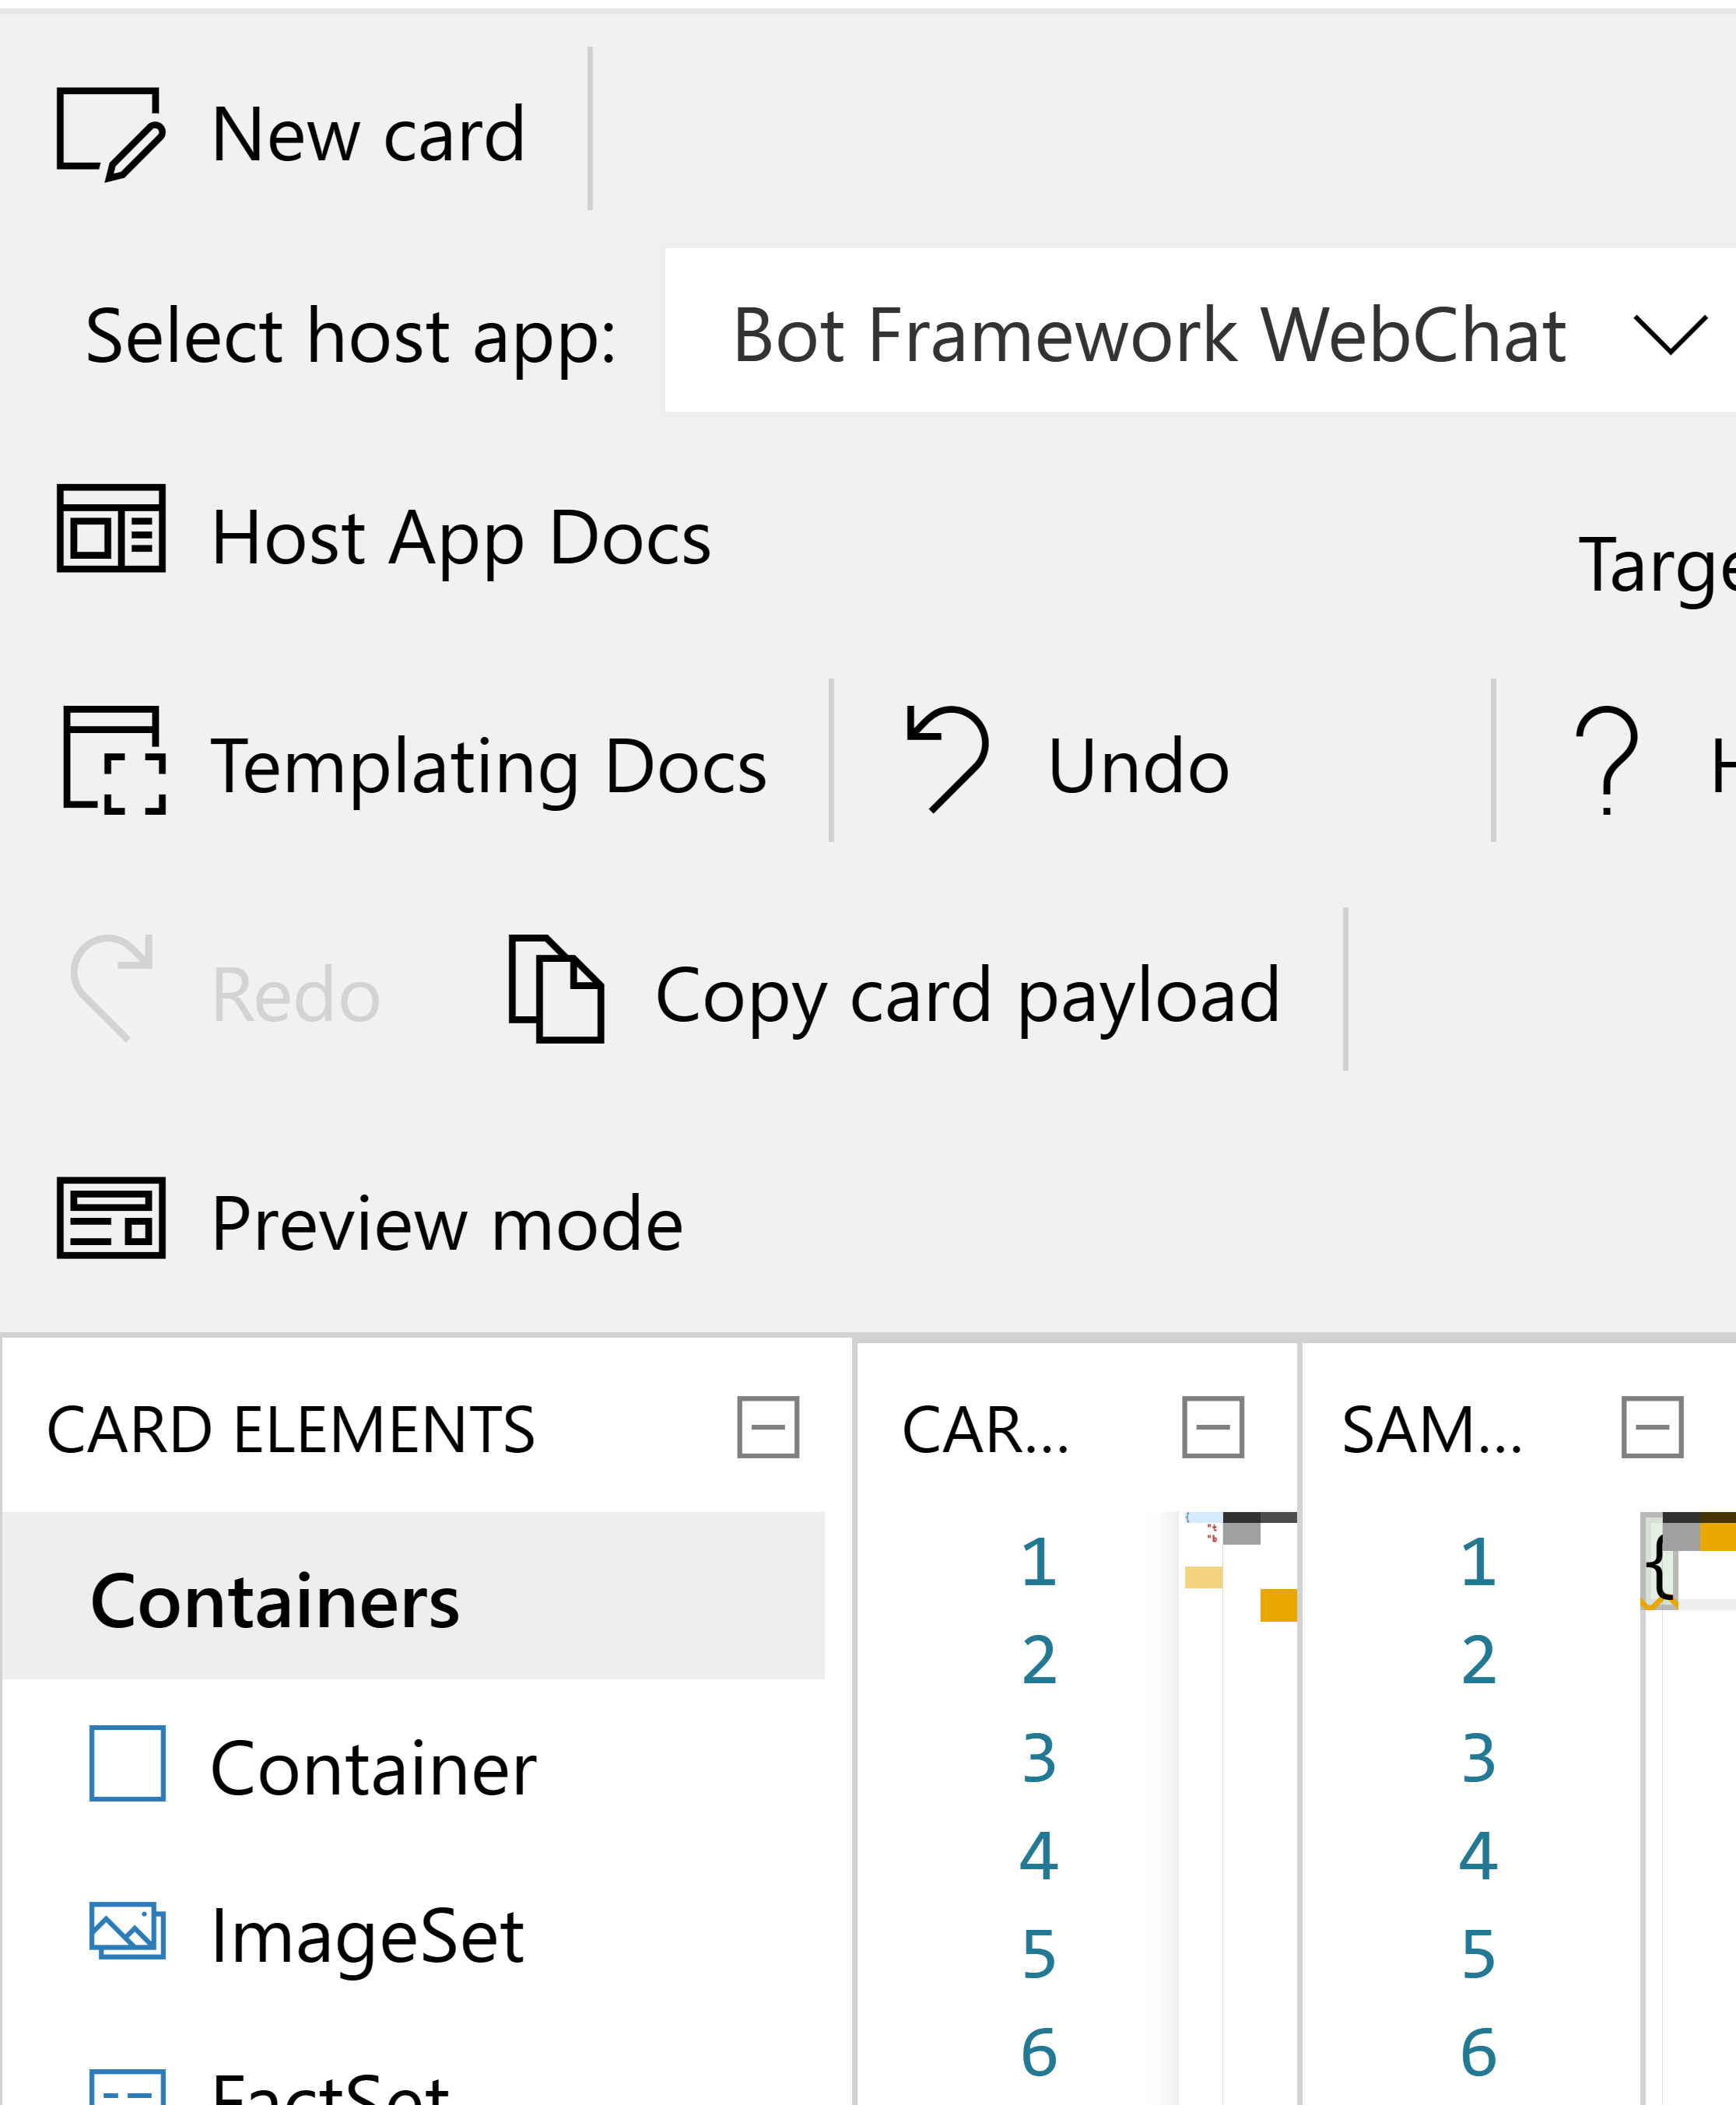This screenshot has width=1736, height=2105.
Task: Open Host App Docs icon
Action: 111,528
